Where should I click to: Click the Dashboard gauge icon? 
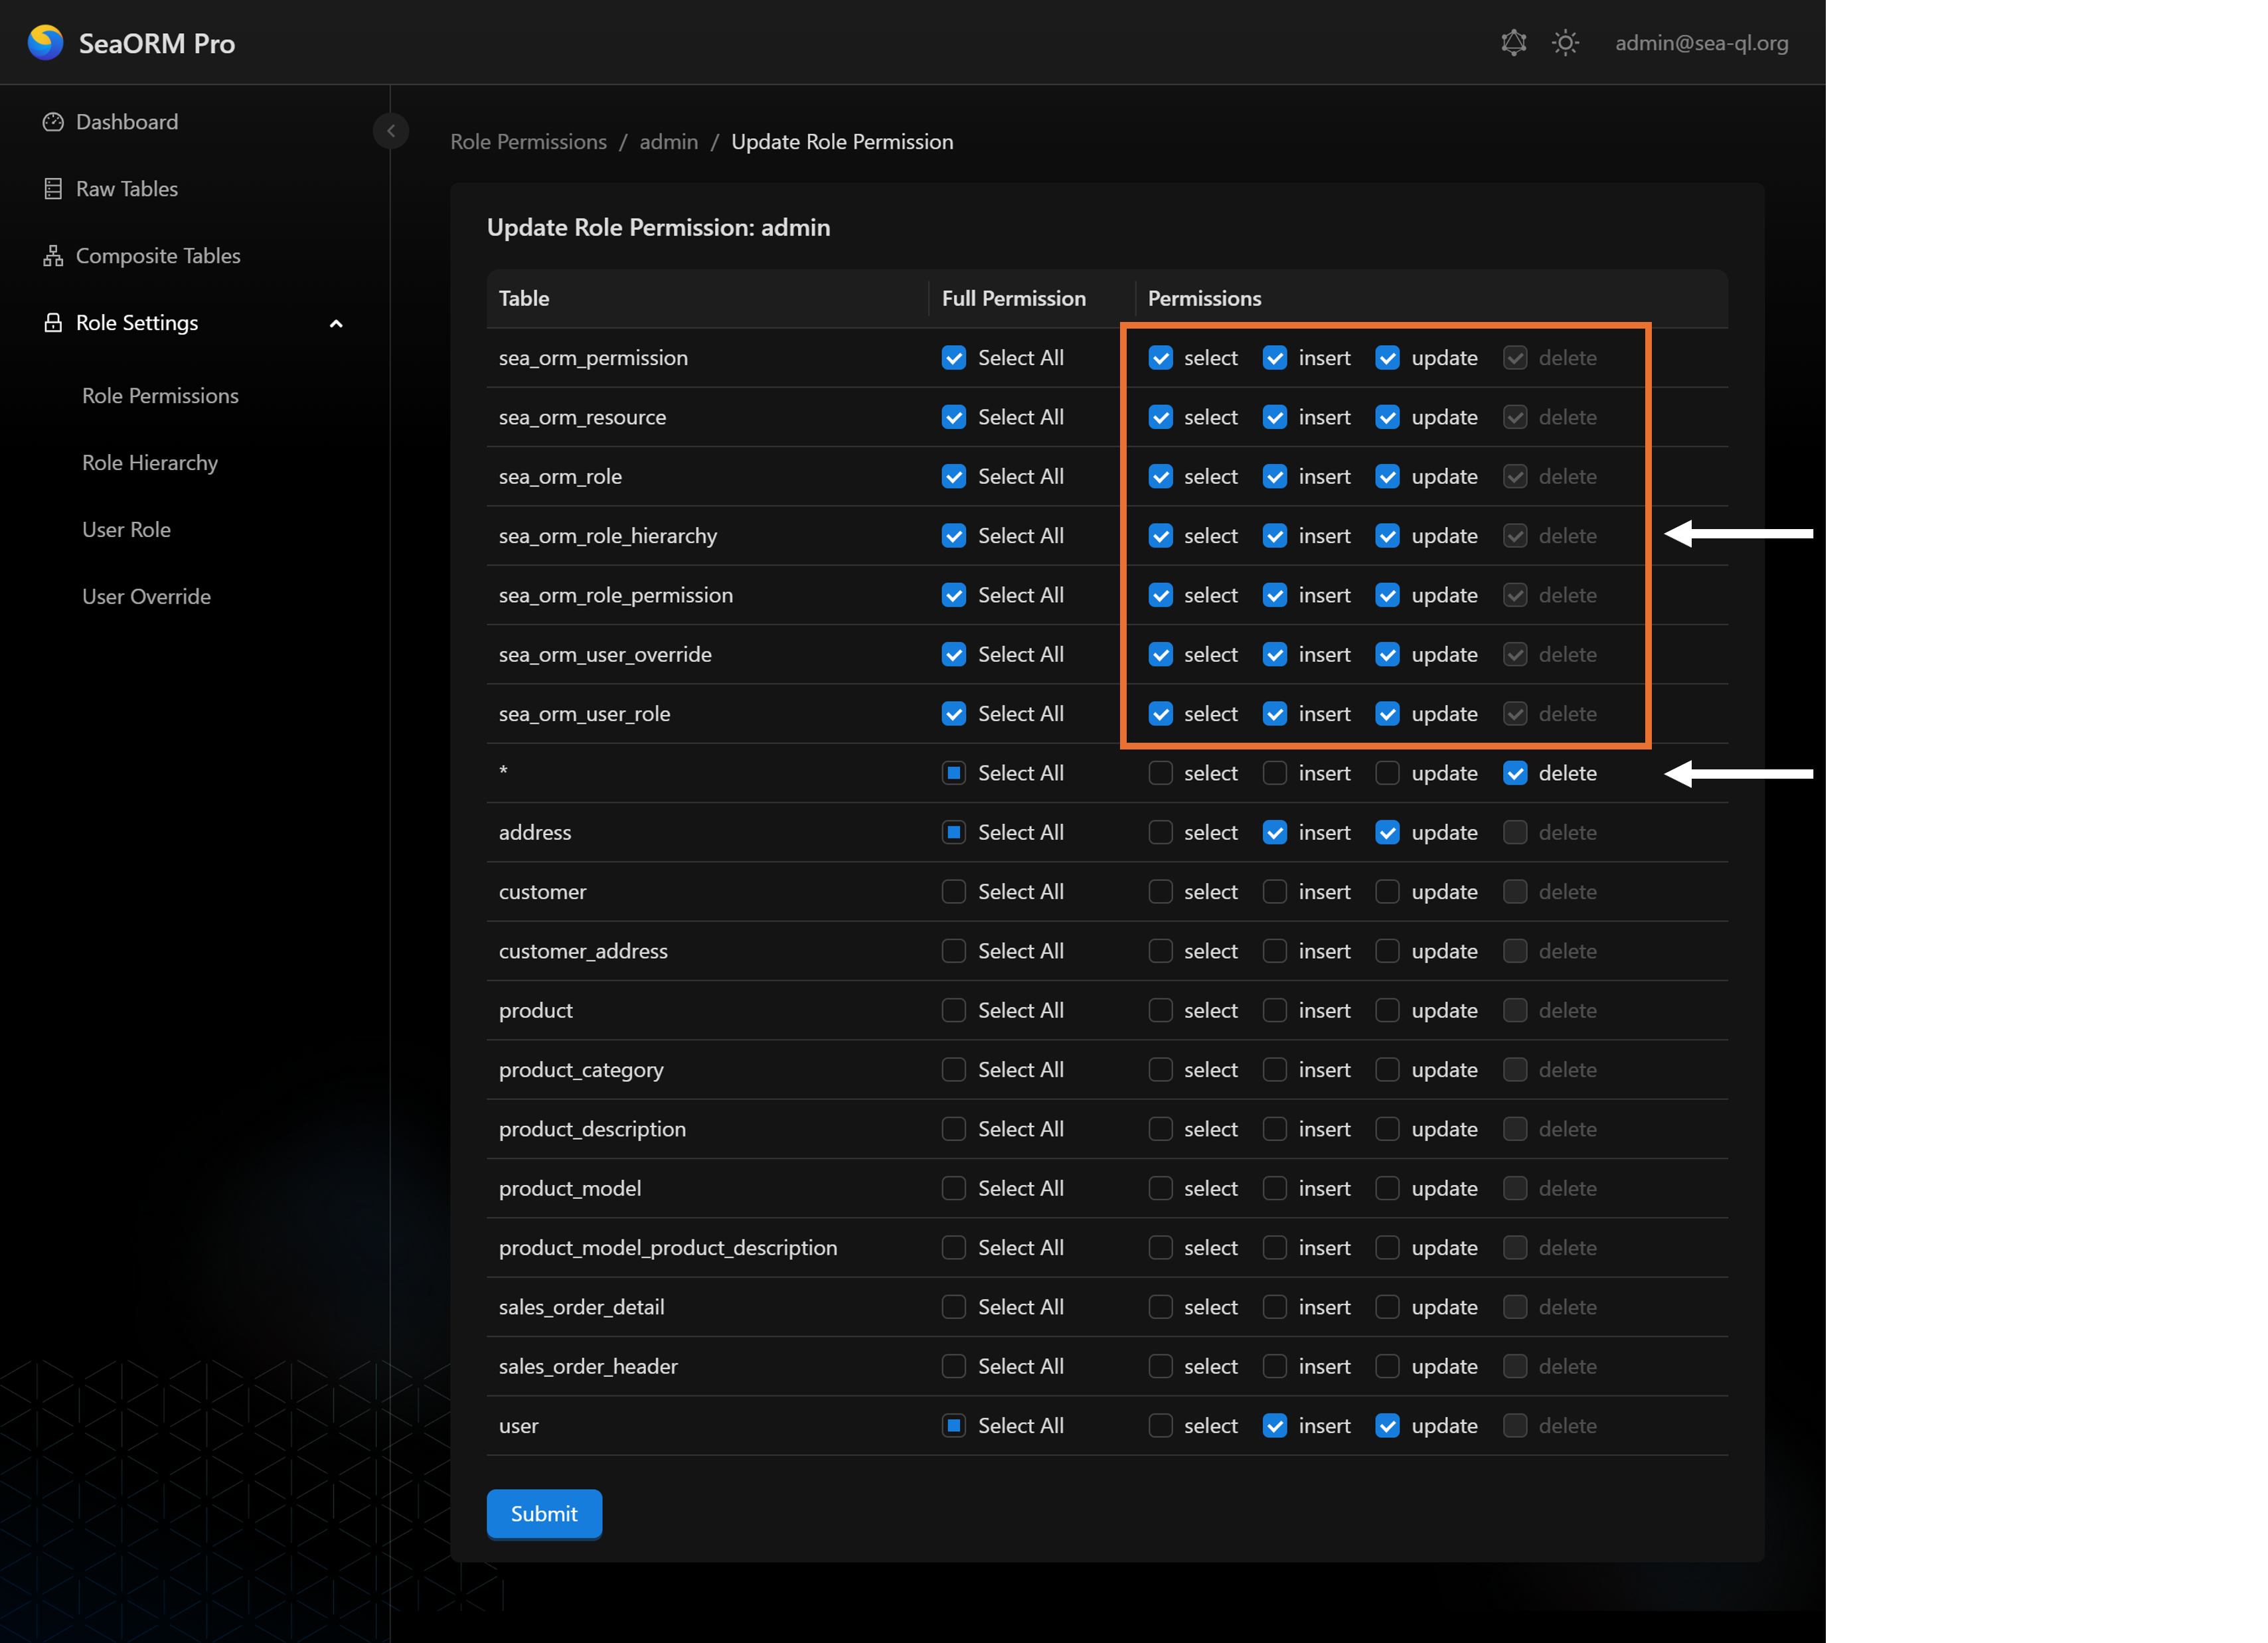pos(53,122)
